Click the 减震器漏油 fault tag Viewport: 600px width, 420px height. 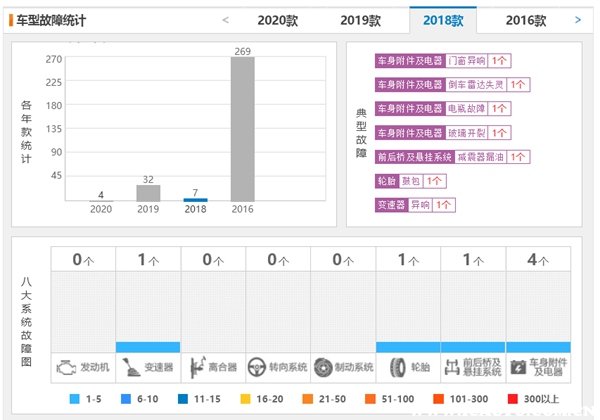(480, 157)
